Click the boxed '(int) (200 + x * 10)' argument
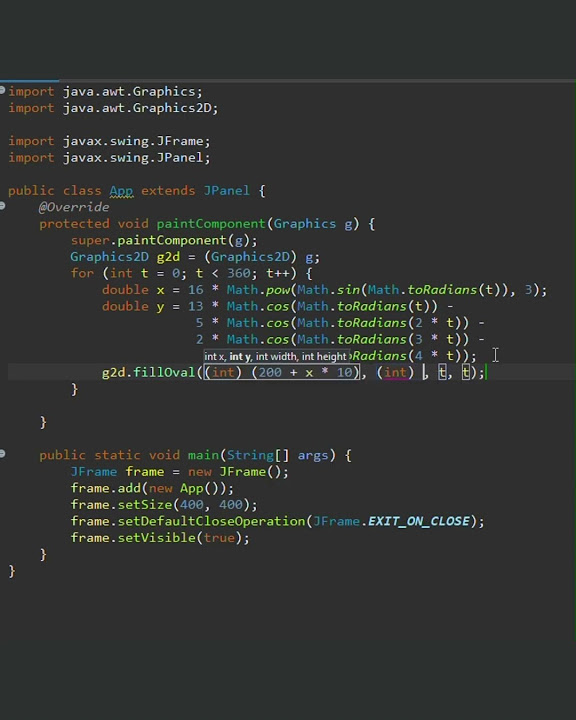Screen dimensions: 576x720 282,372
